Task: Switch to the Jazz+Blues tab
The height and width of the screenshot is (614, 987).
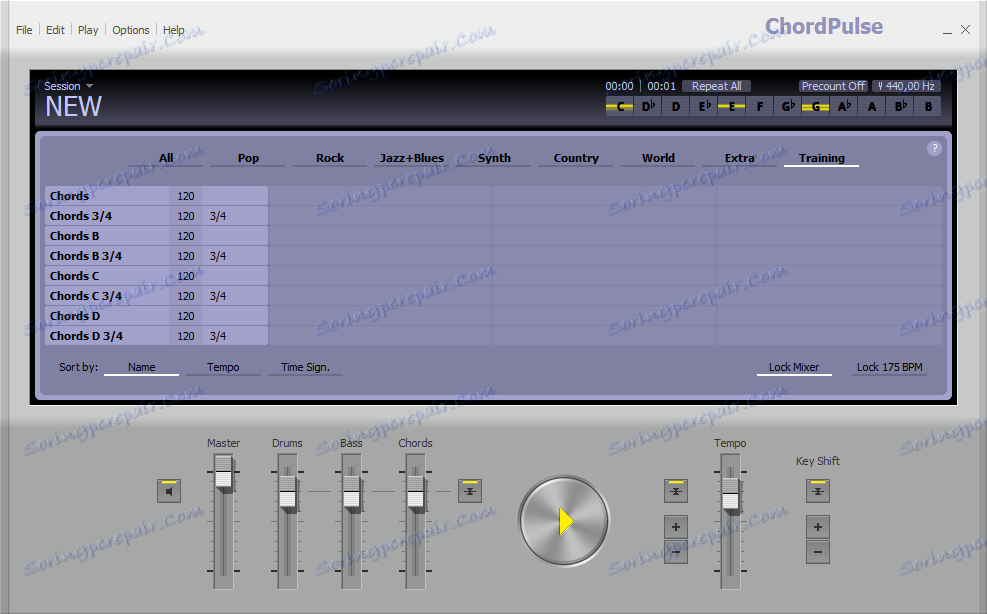Action: (x=412, y=157)
